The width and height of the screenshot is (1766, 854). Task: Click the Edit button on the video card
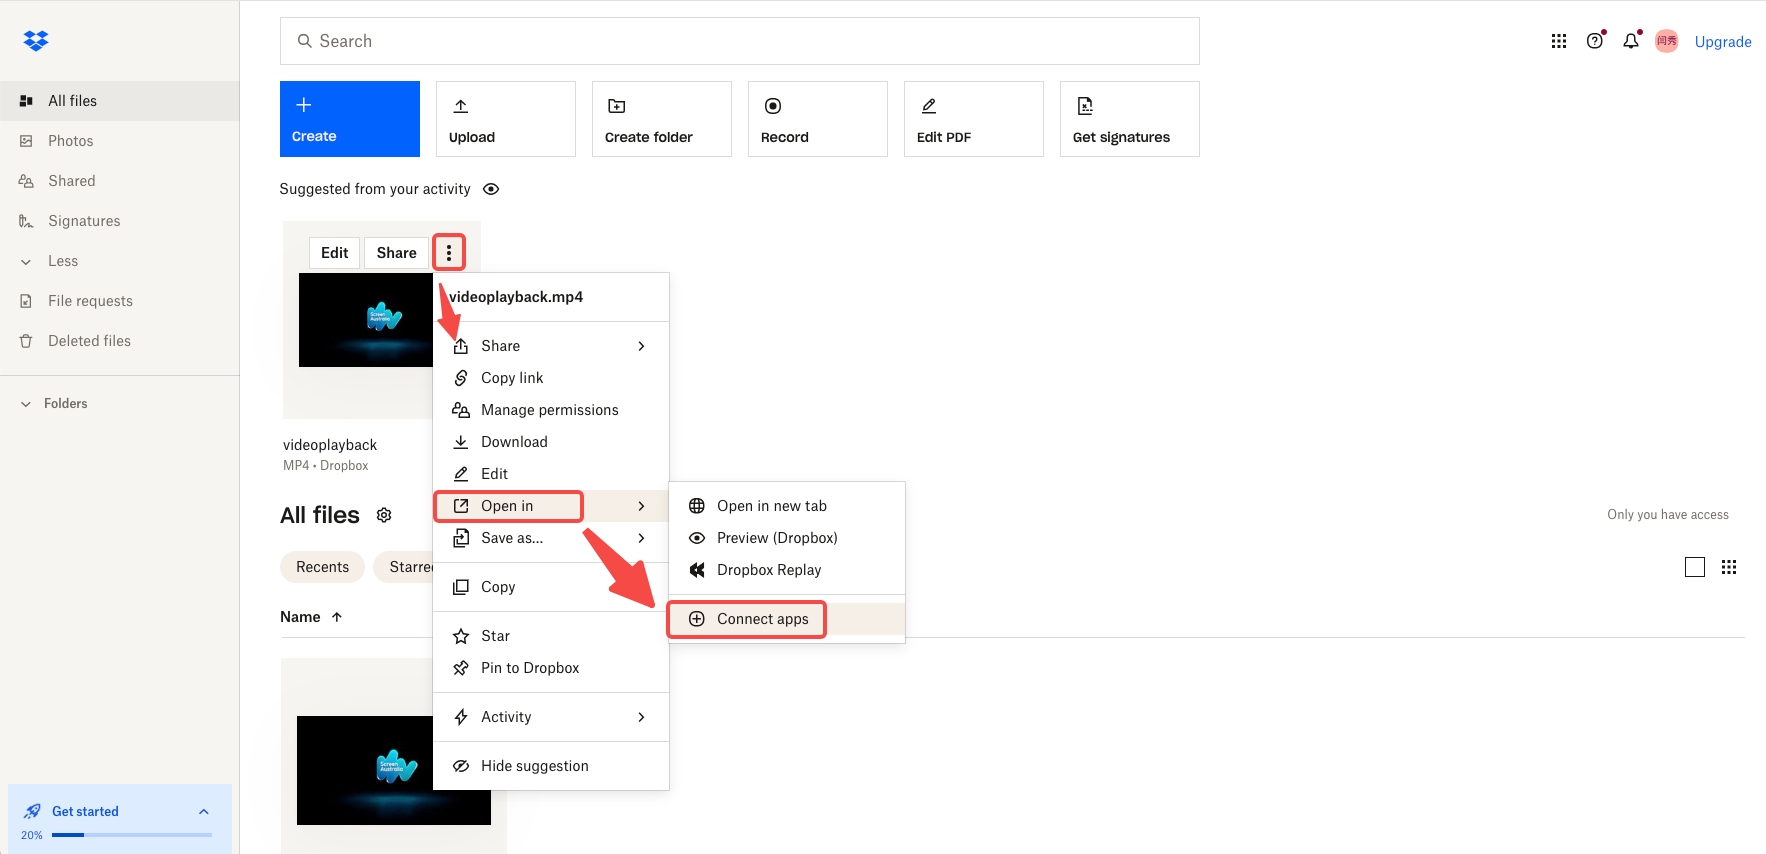coord(335,253)
